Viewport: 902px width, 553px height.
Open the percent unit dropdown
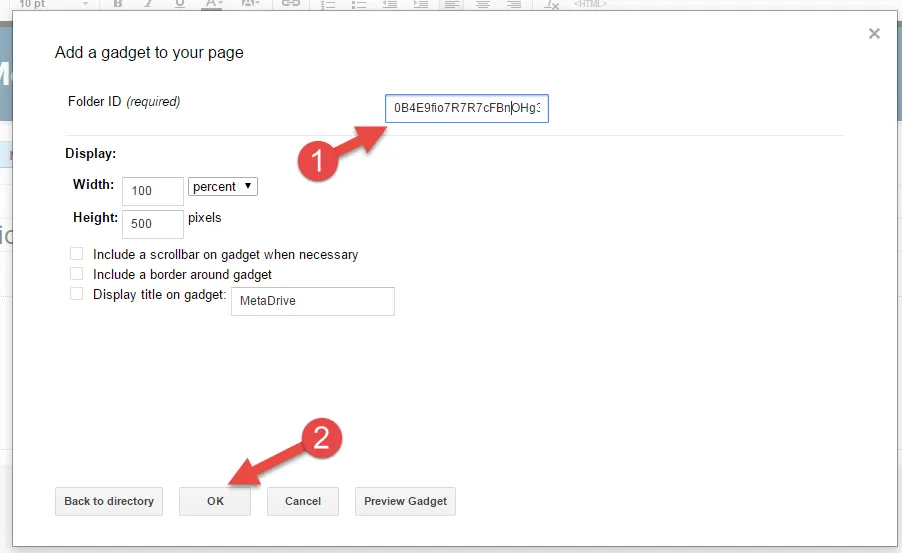pos(223,186)
